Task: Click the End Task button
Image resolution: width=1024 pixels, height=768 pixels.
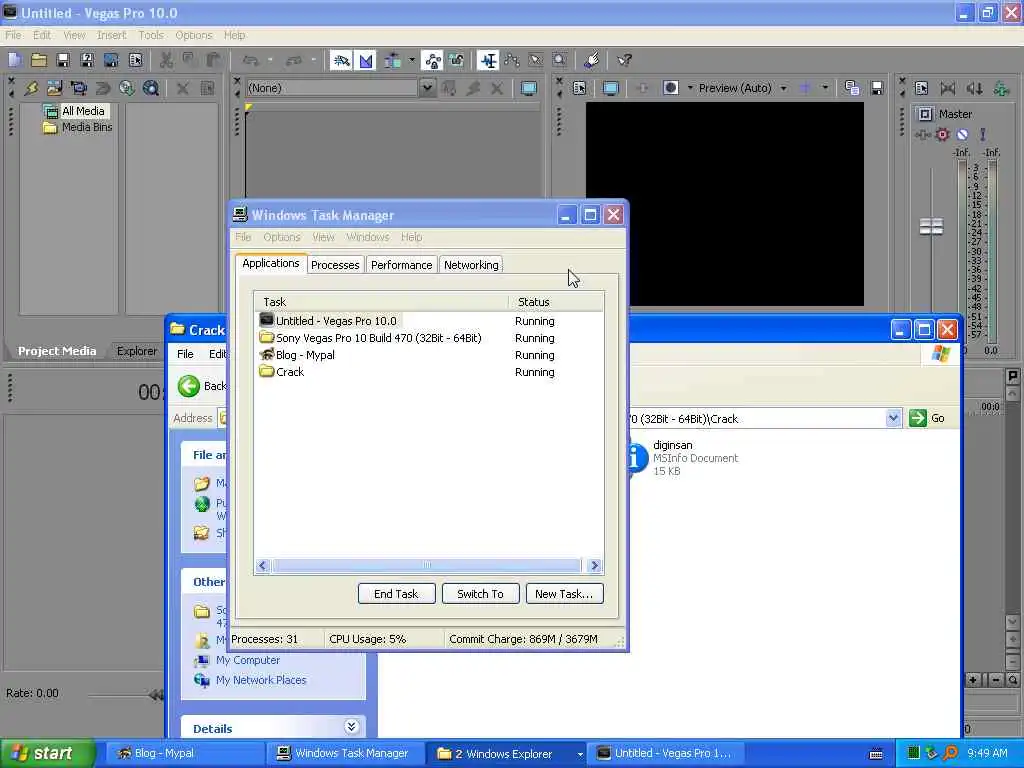Action: pos(396,594)
